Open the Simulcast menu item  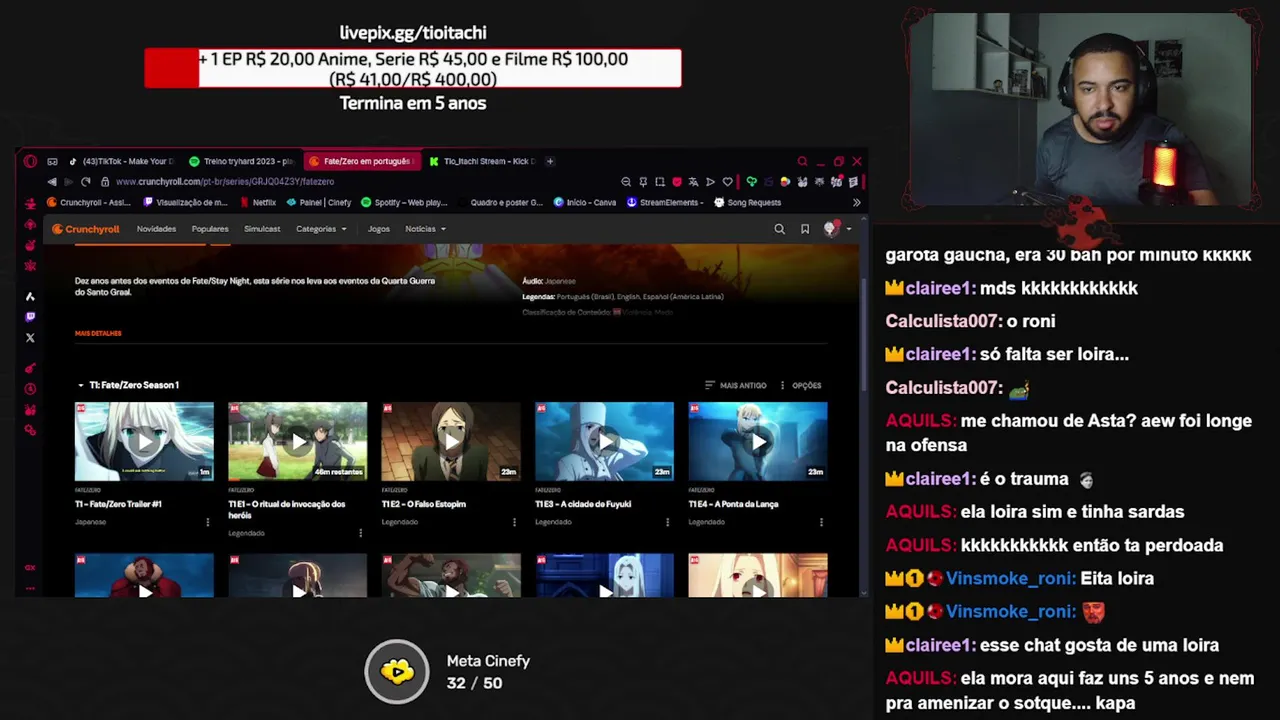click(262, 229)
